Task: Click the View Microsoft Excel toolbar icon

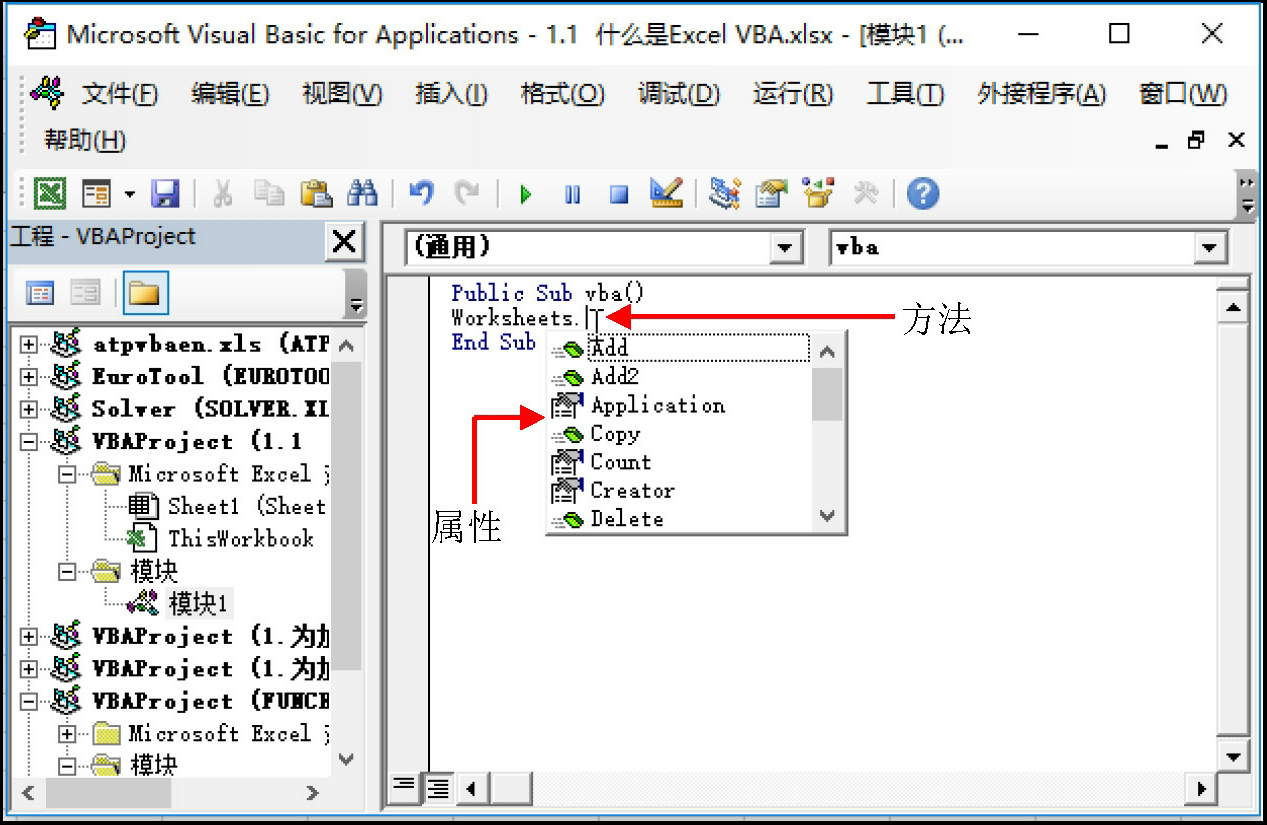Action: point(50,193)
